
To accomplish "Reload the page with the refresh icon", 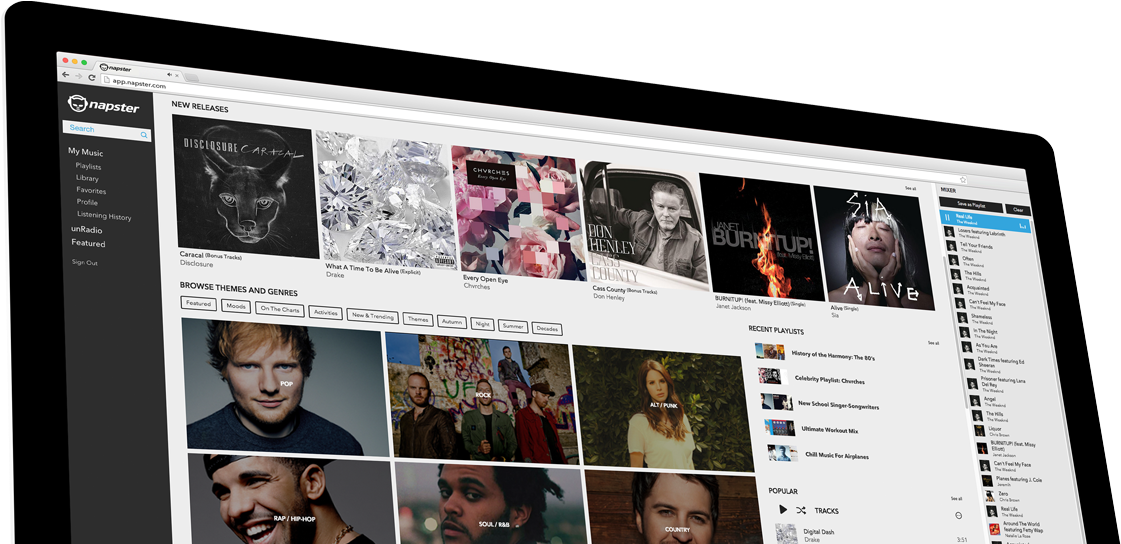I will click(92, 78).
